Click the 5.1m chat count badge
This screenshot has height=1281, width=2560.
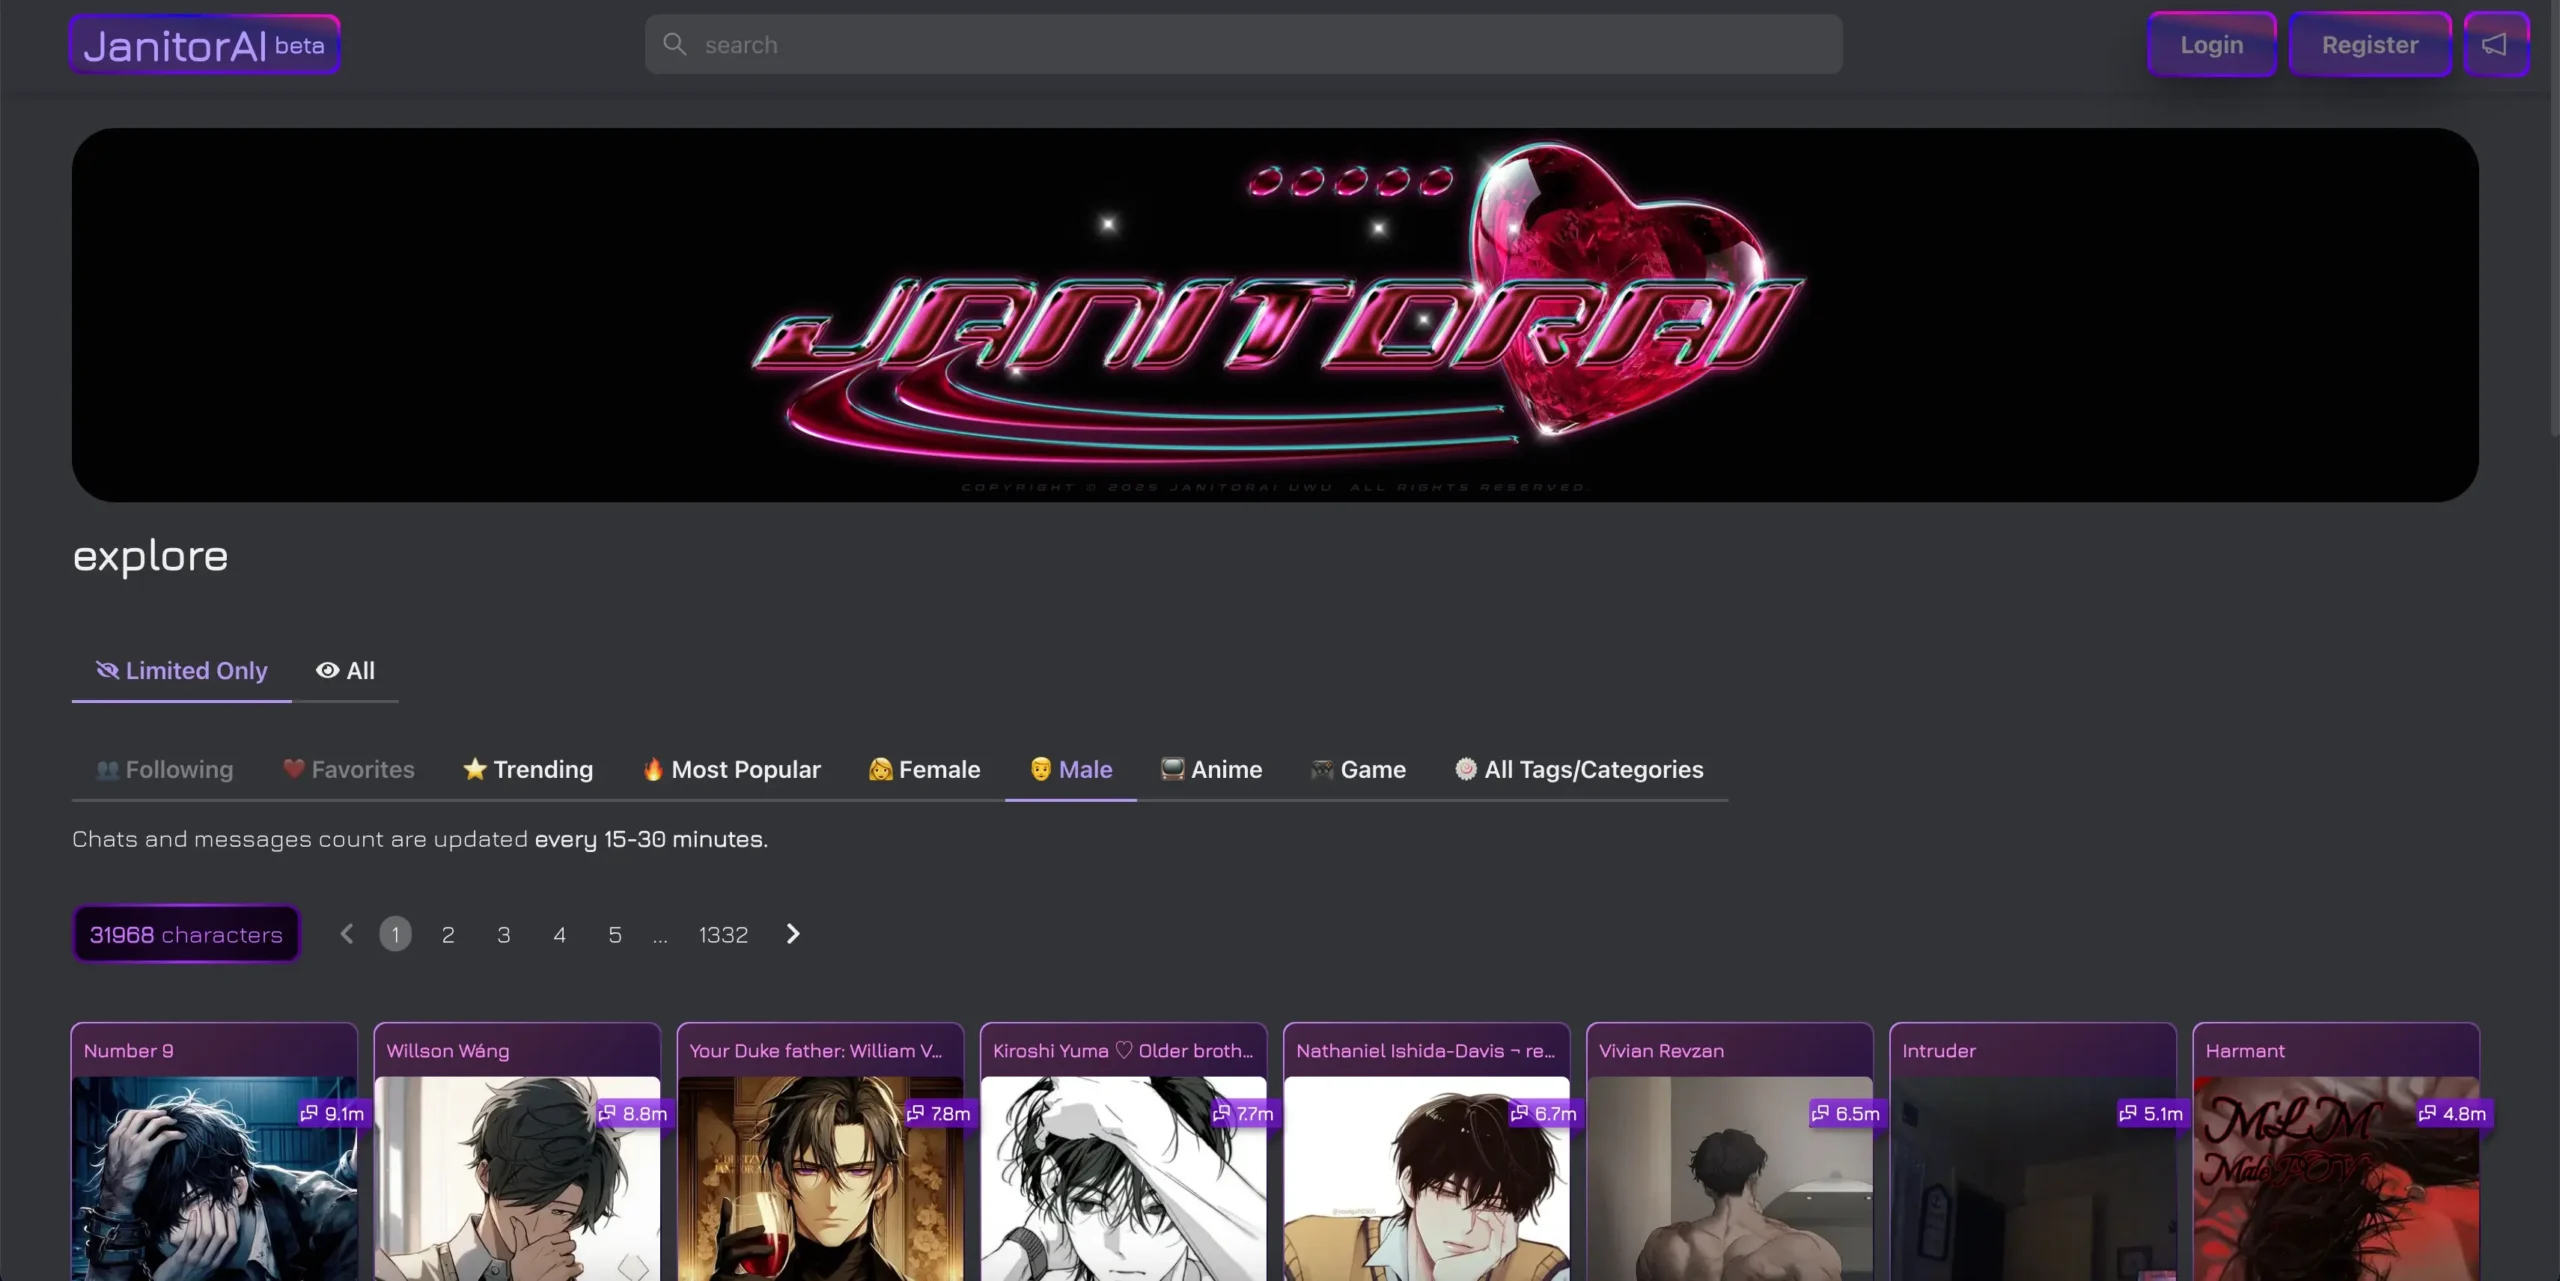(2152, 1113)
